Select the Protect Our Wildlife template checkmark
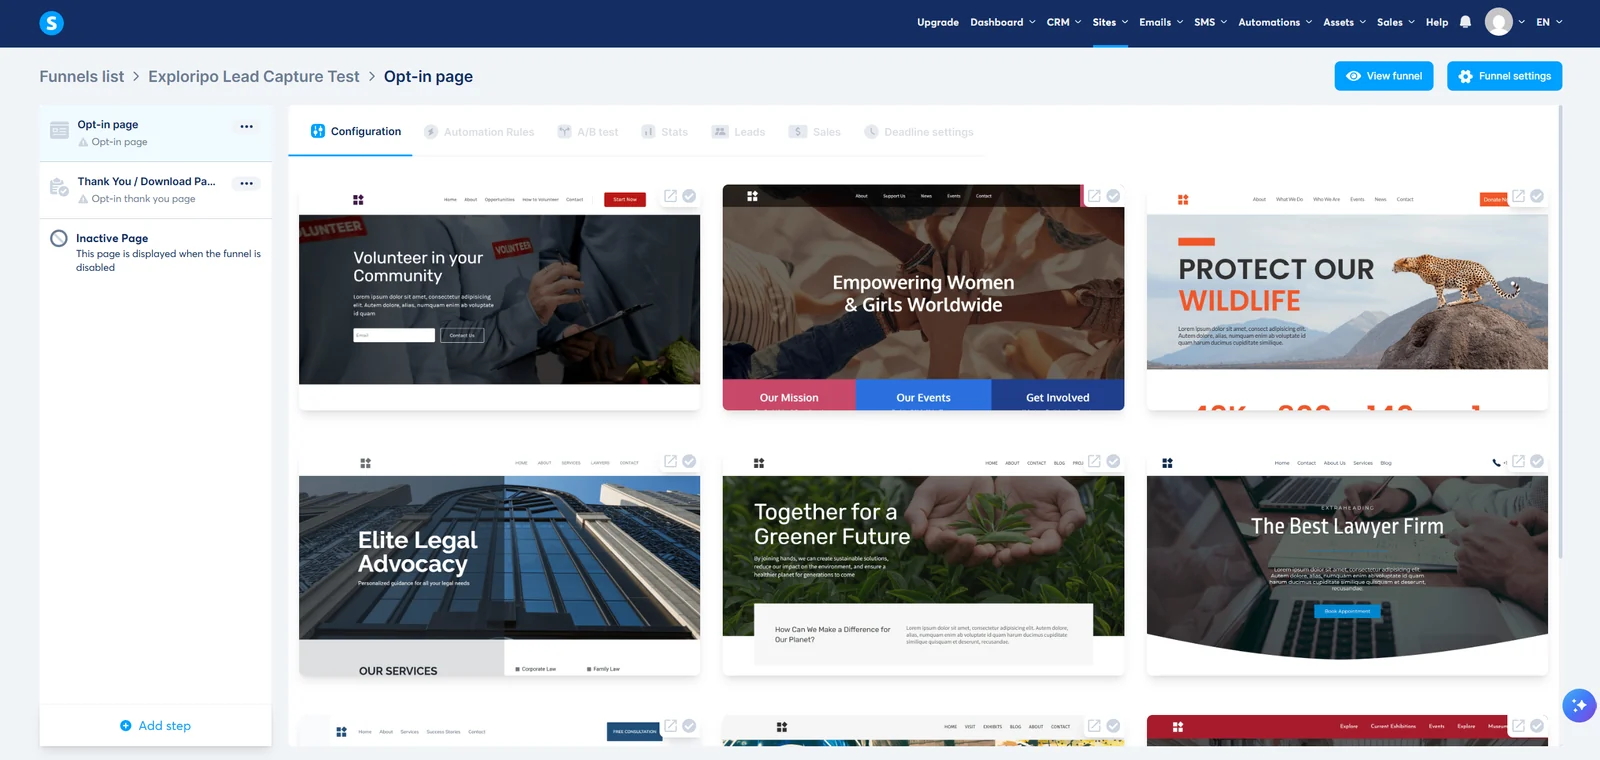This screenshot has width=1600, height=760. [1537, 196]
